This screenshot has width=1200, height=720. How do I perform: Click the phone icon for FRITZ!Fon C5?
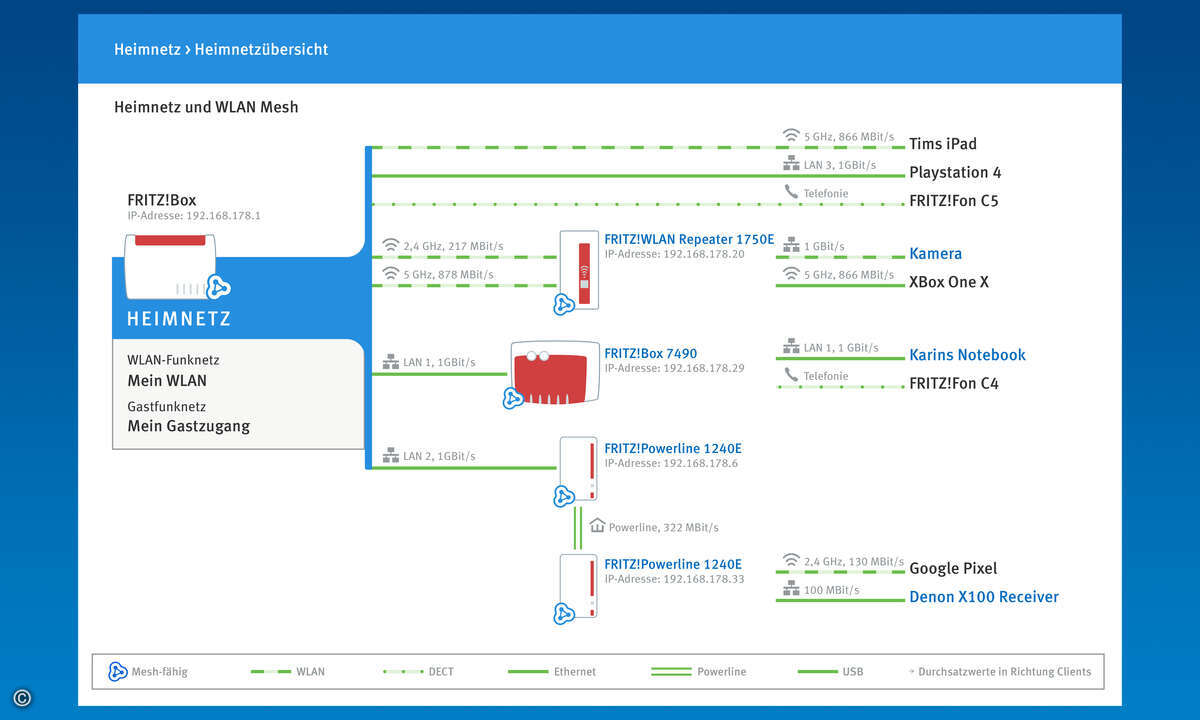[791, 193]
